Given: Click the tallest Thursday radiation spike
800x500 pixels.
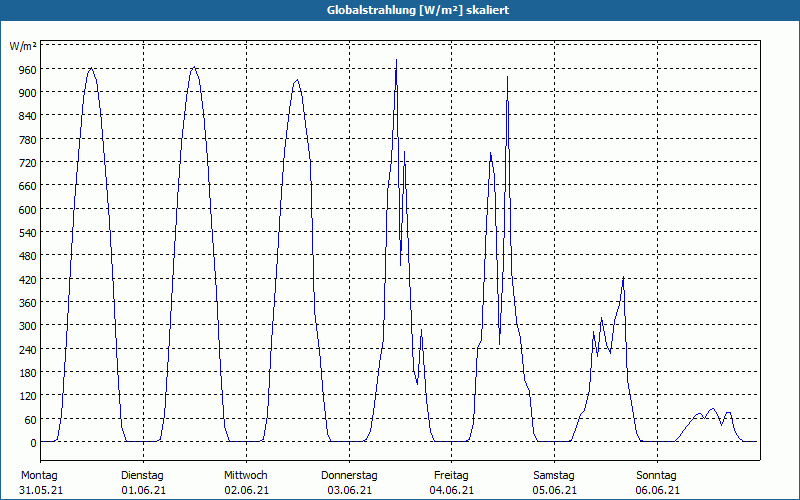Looking at the screenshot, I should tap(396, 60).
